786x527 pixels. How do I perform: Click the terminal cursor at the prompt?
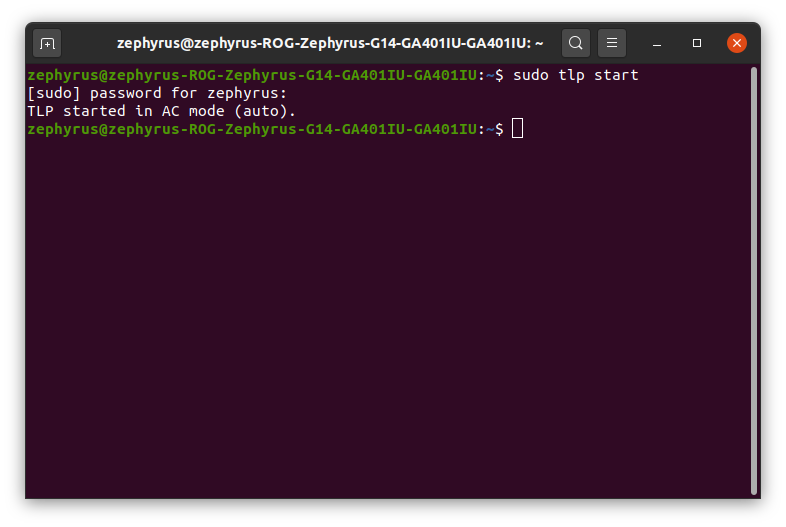517,128
